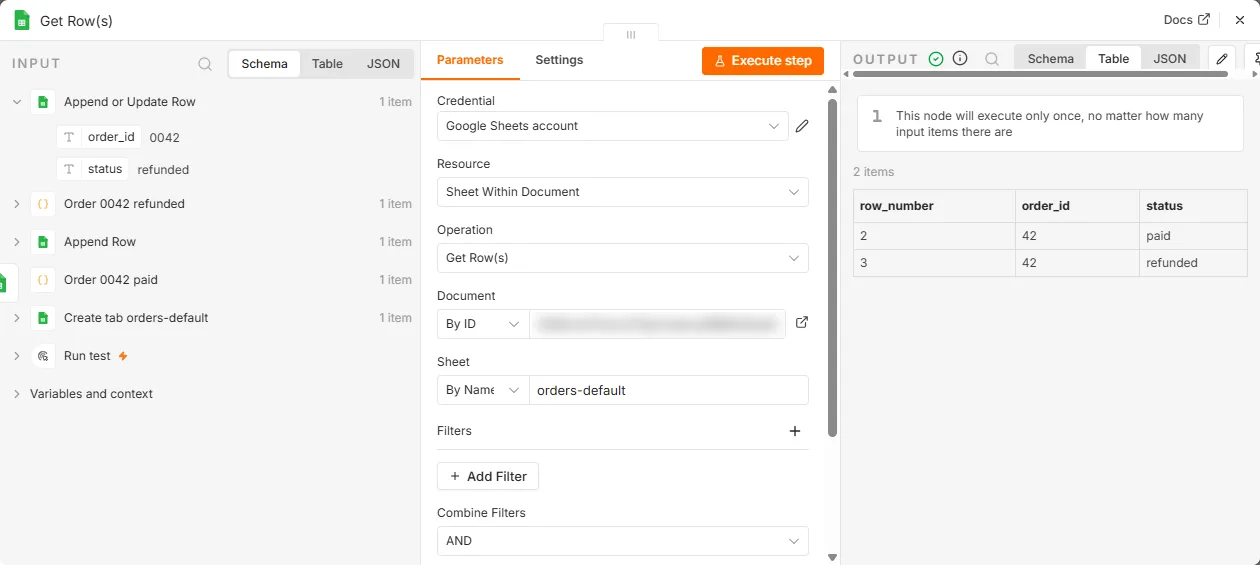1260x565 pixels.
Task: Grab the panel drag handle at top
Action: [631, 34]
